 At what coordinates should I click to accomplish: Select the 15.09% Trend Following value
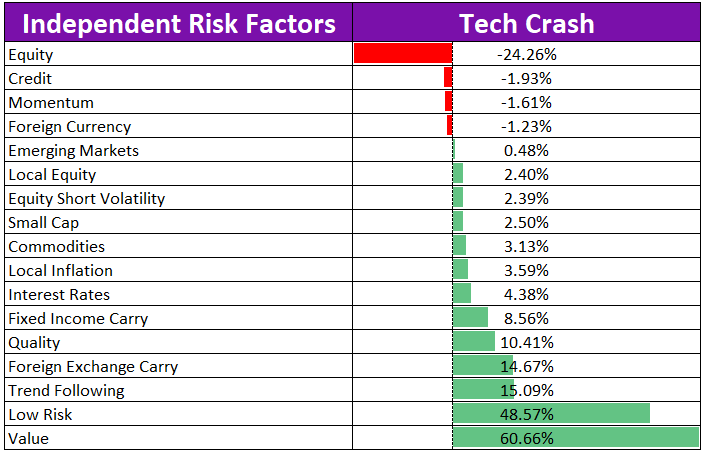(x=526, y=391)
